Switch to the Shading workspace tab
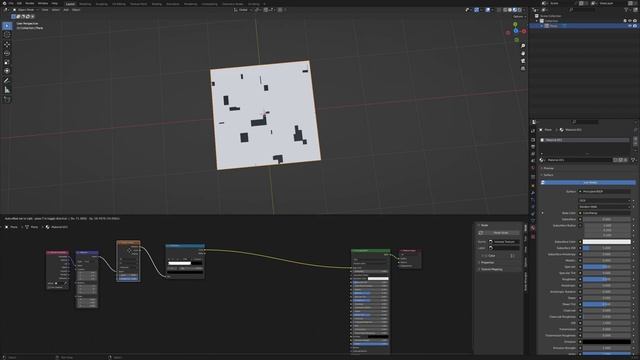 coord(156,4)
